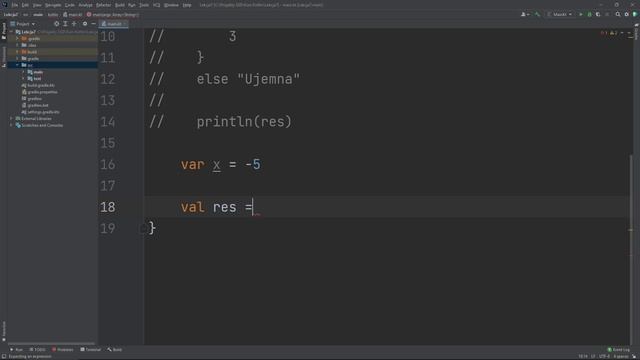
Task: Open the Navigate menu
Action: pyautogui.click(x=53, y=5)
